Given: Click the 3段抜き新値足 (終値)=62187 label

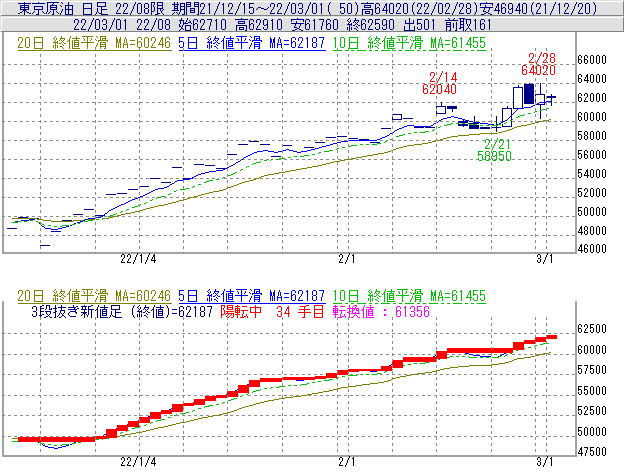Looking at the screenshot, I should click(x=122, y=311).
